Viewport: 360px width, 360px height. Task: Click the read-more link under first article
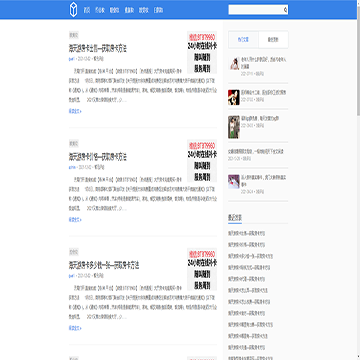[75, 111]
